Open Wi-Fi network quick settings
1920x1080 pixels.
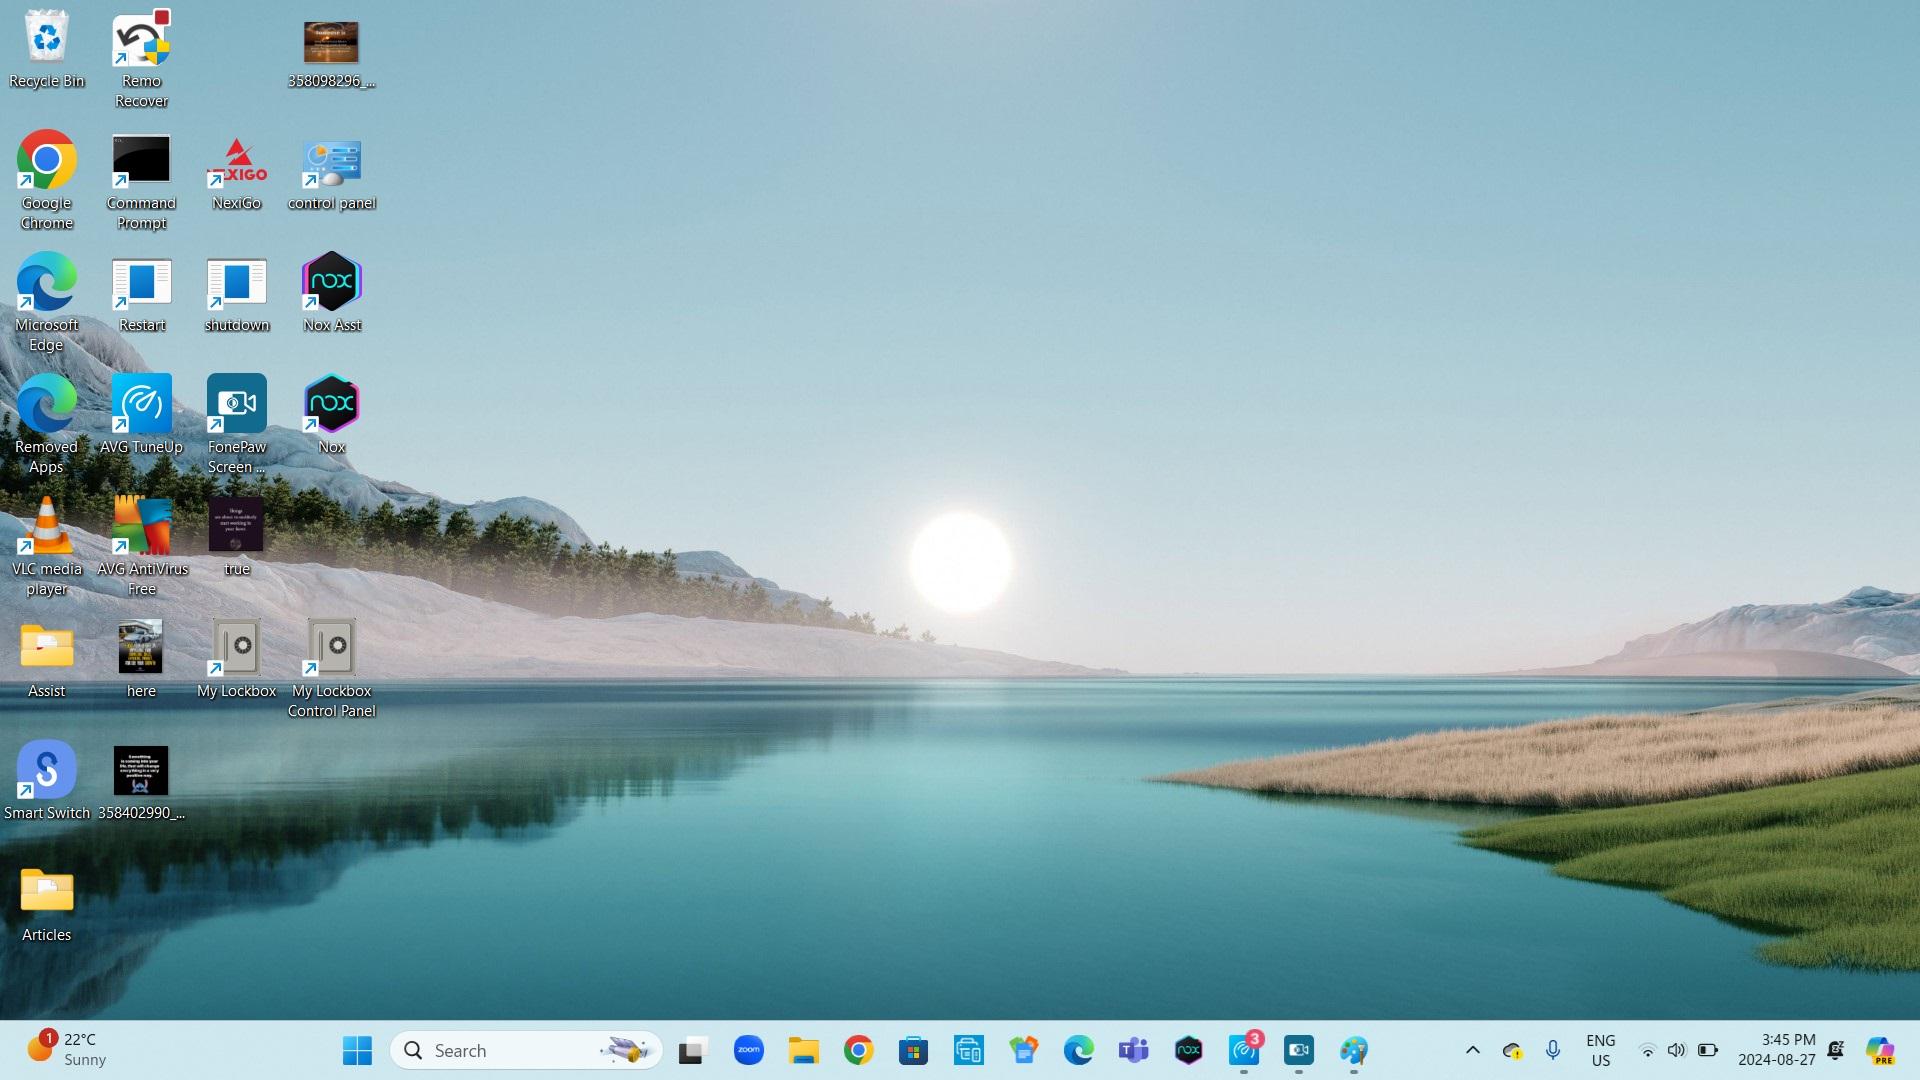point(1647,1051)
